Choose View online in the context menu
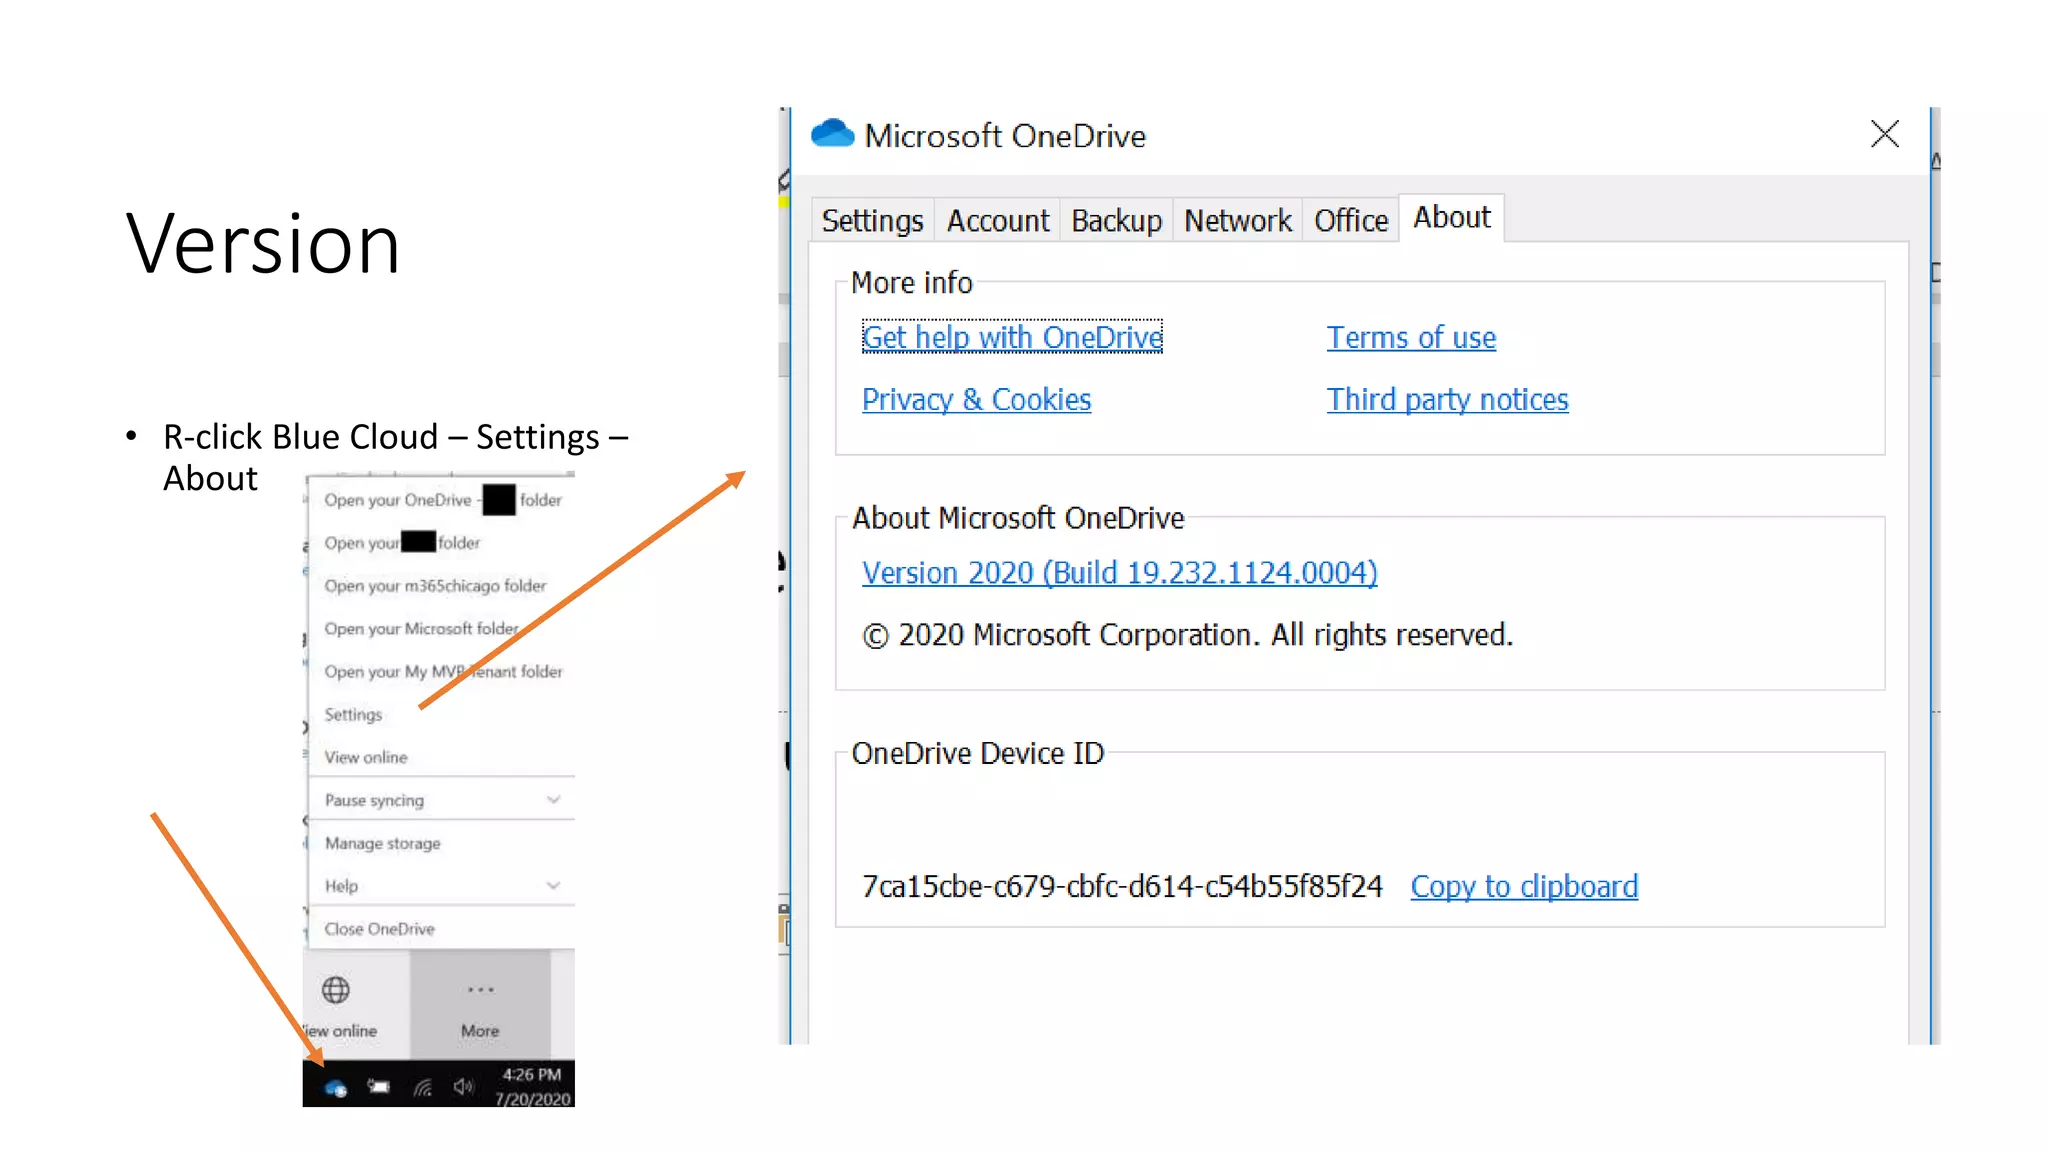The image size is (2048, 1152). point(366,758)
